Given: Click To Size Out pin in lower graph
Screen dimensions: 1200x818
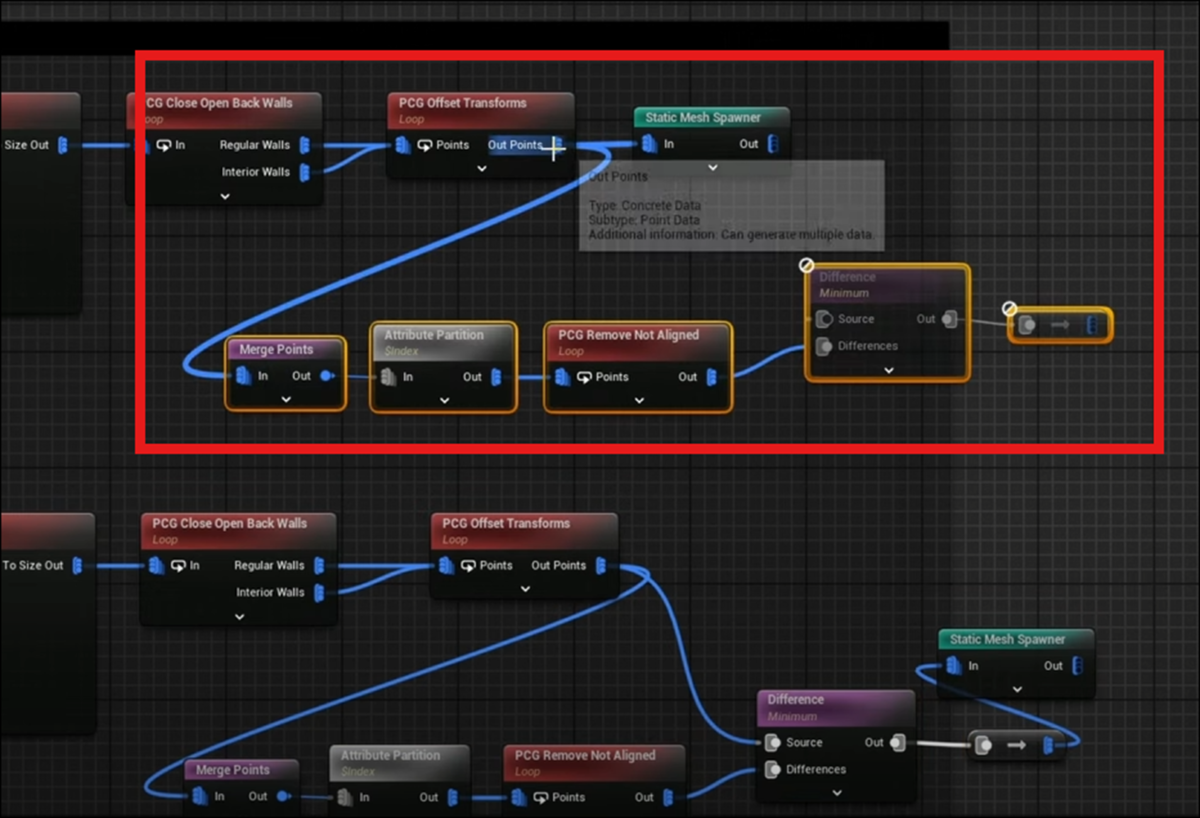Looking at the screenshot, I should [x=76, y=565].
